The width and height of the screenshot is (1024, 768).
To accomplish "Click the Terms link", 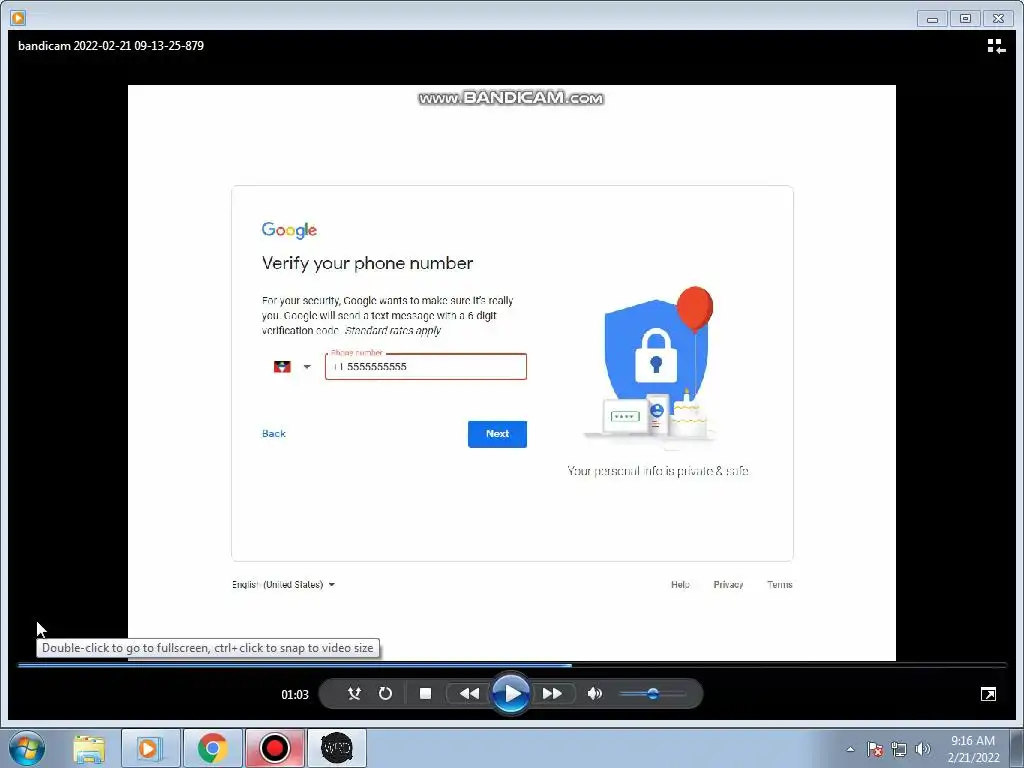I will tap(780, 584).
